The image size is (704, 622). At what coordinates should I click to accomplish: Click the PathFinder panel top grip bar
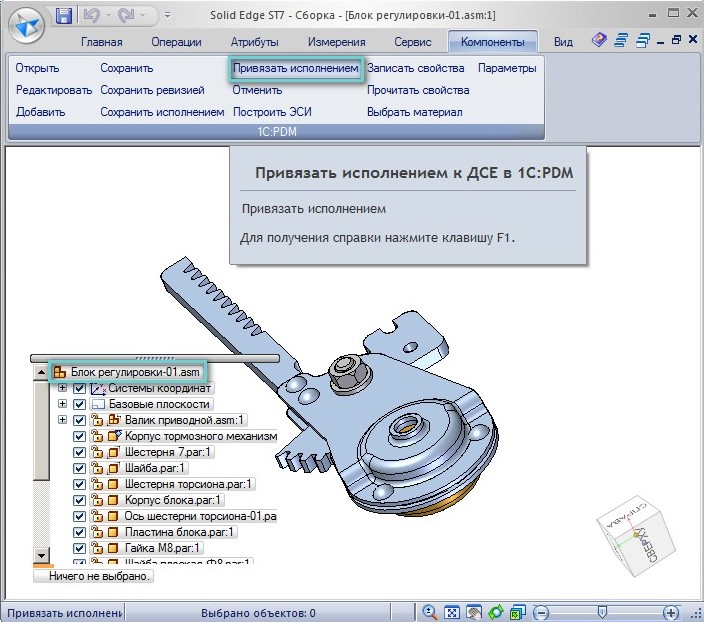coord(155,358)
